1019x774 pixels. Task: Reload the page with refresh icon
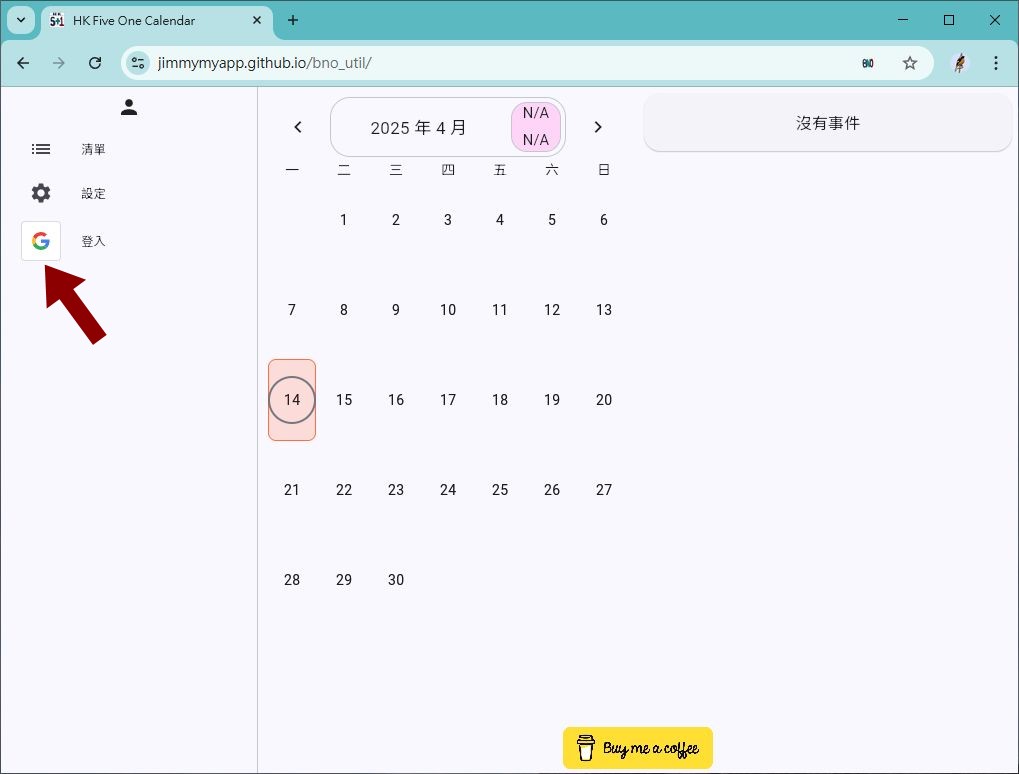(95, 63)
